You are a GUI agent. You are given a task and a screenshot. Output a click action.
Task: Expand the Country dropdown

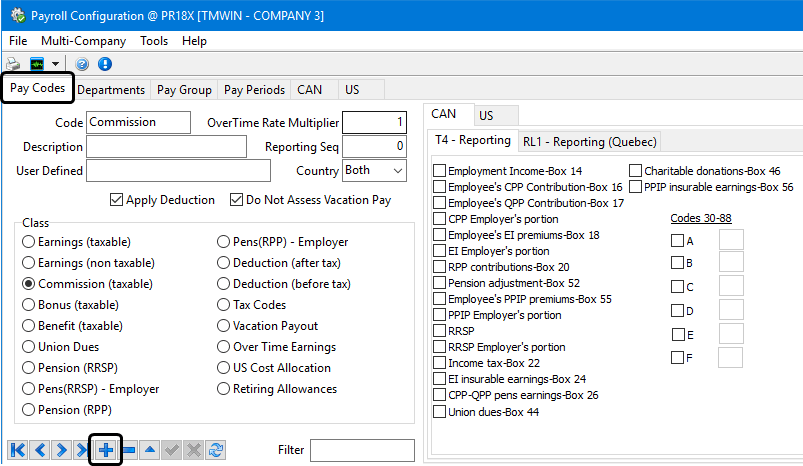[397, 171]
